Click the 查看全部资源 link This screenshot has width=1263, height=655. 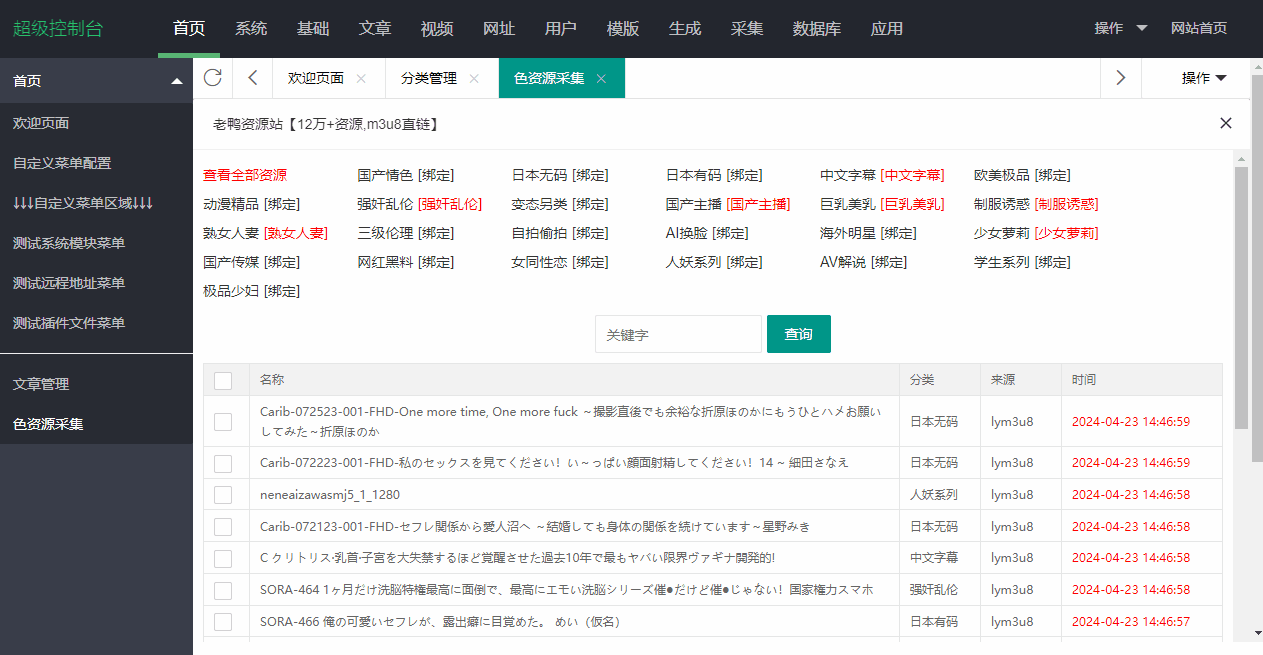pos(245,175)
